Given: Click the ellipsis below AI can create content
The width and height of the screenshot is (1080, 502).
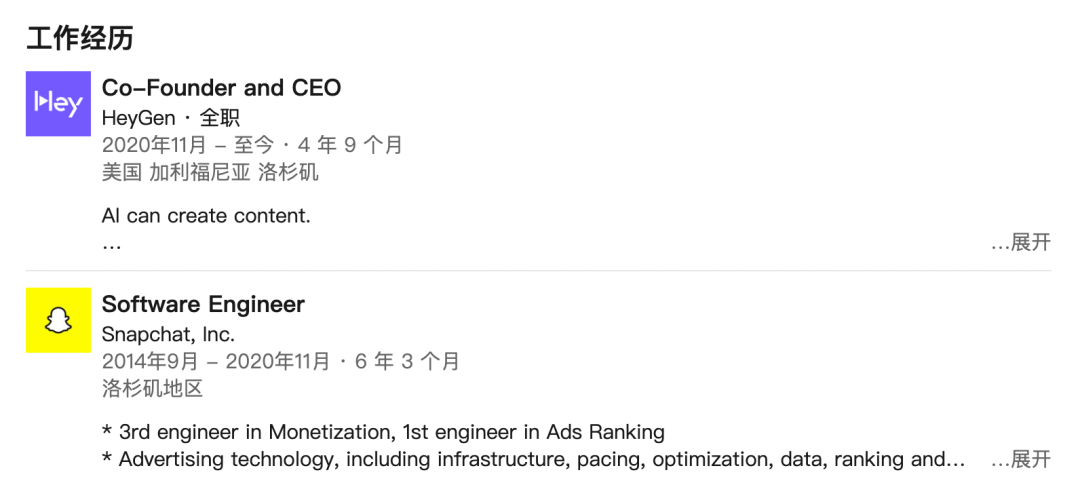Looking at the screenshot, I should pos(112,245).
